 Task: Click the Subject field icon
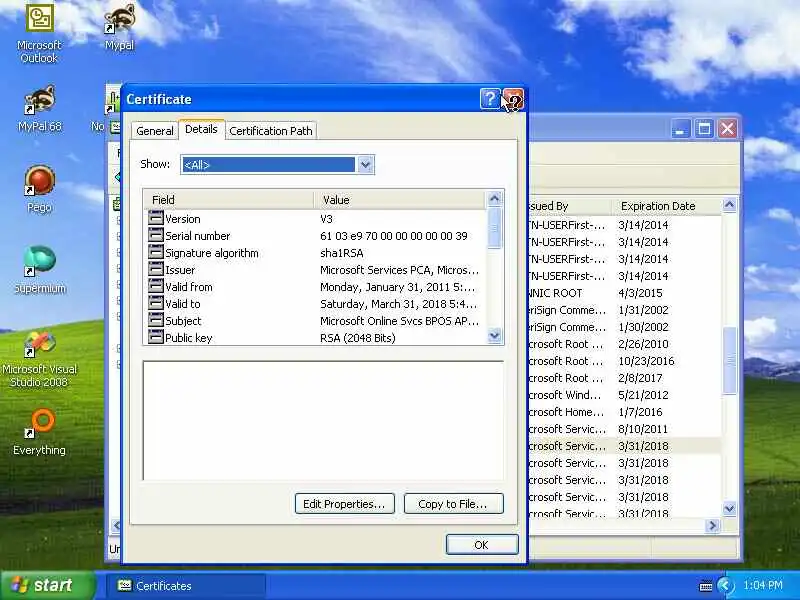click(156, 320)
